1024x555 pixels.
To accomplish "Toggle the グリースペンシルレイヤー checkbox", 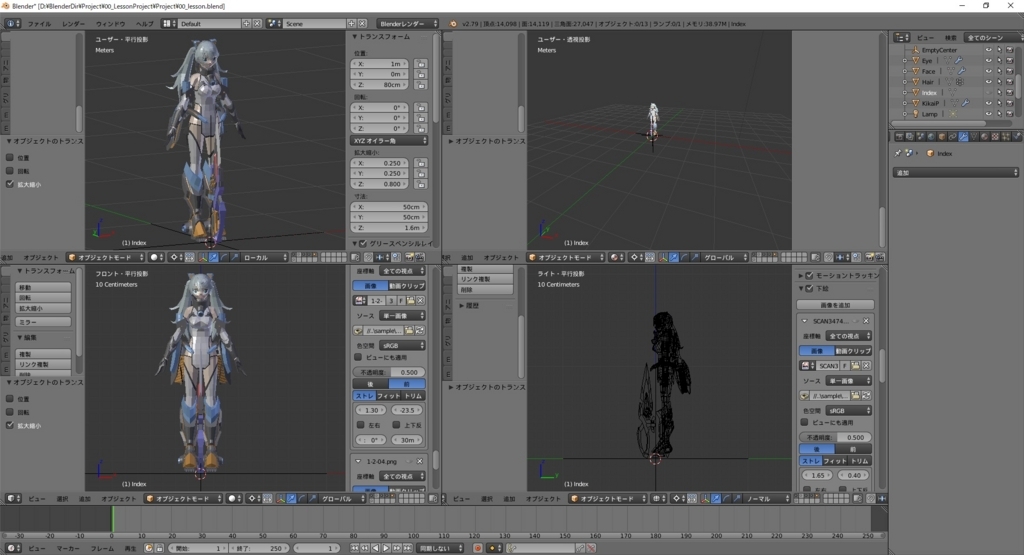I will pos(363,244).
